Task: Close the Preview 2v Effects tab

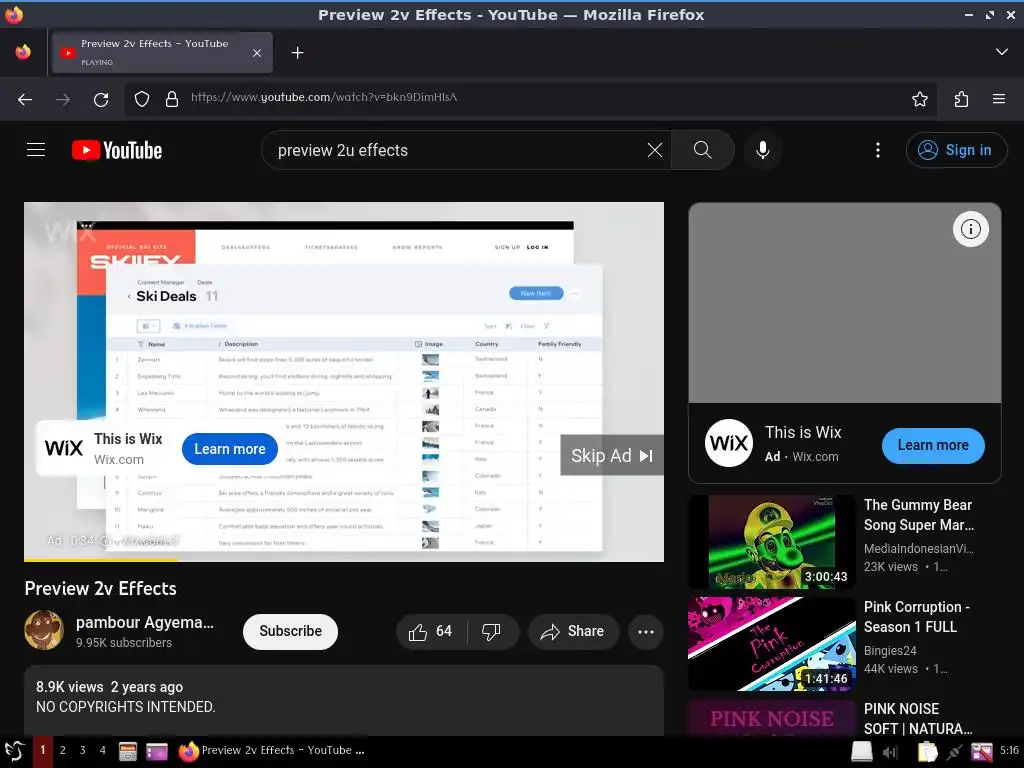Action: click(x=257, y=53)
